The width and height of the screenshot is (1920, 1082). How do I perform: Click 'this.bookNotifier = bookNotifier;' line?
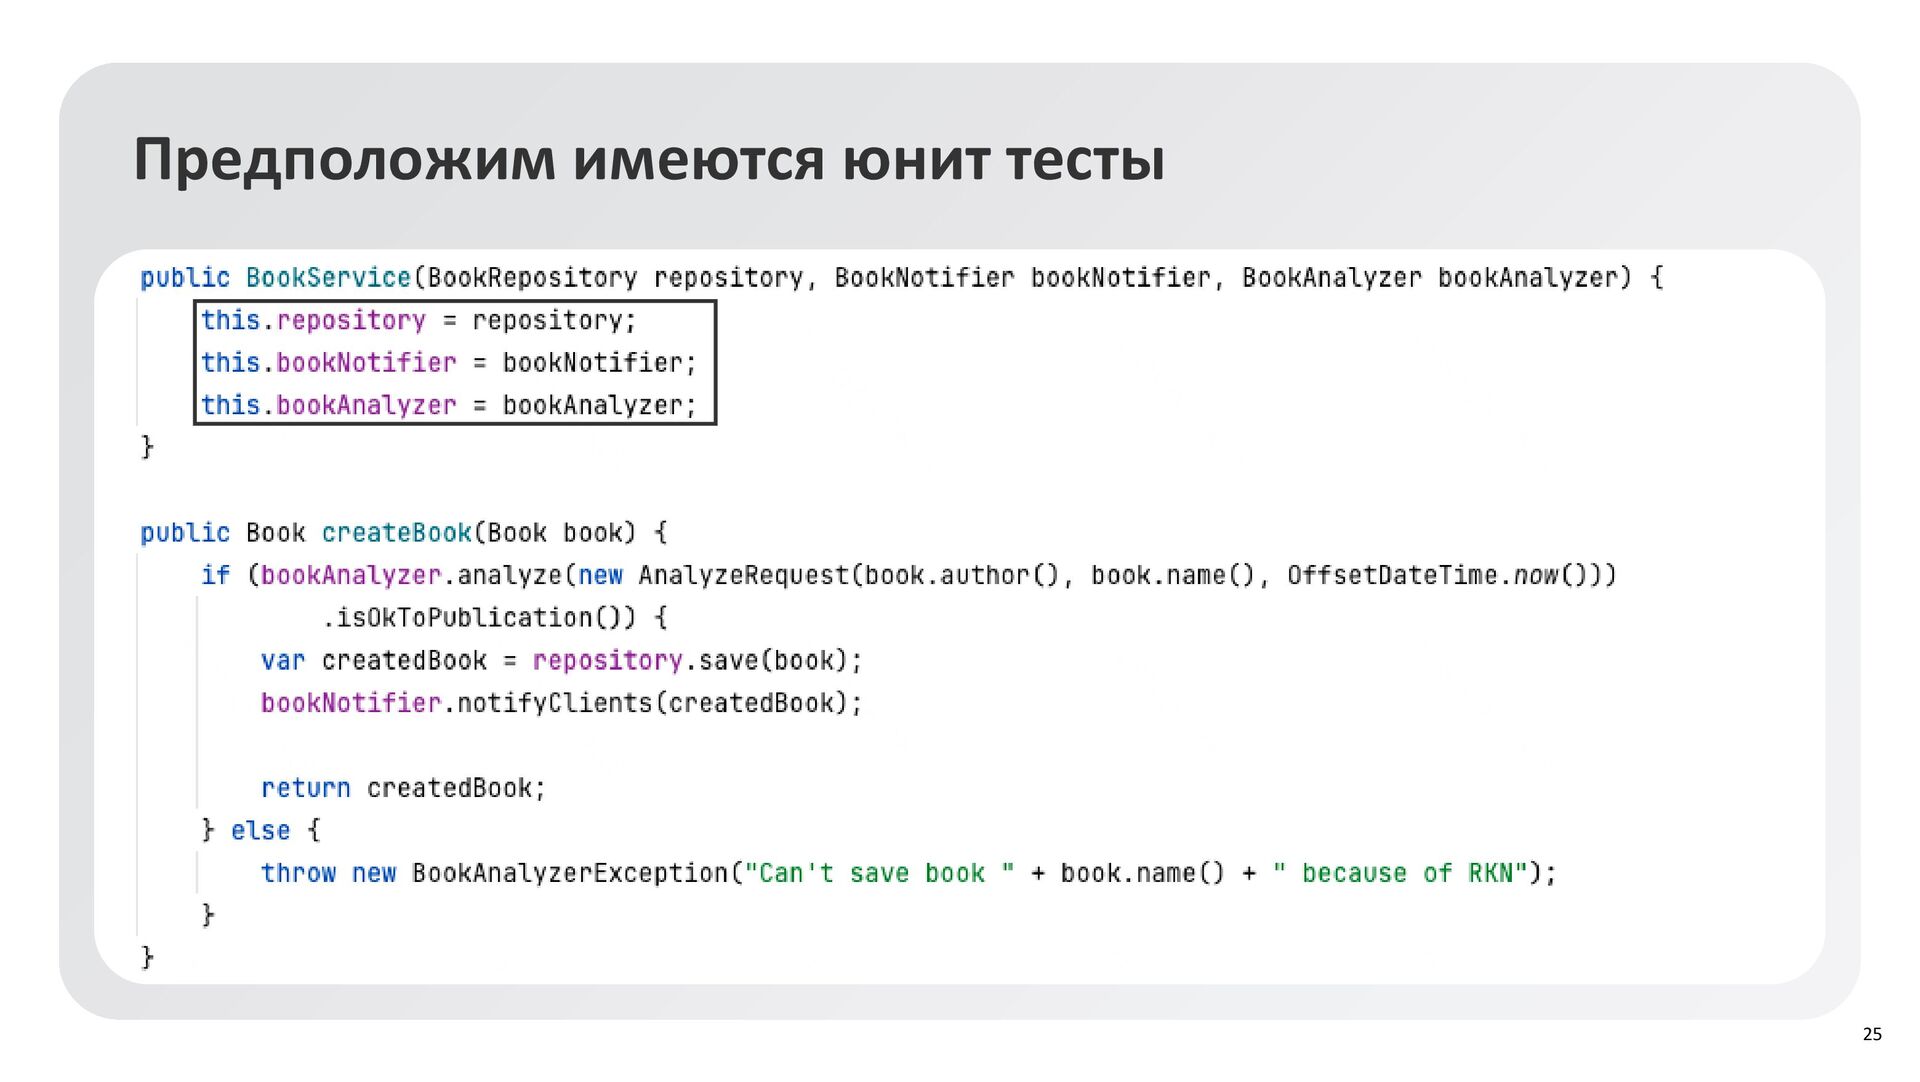(448, 362)
